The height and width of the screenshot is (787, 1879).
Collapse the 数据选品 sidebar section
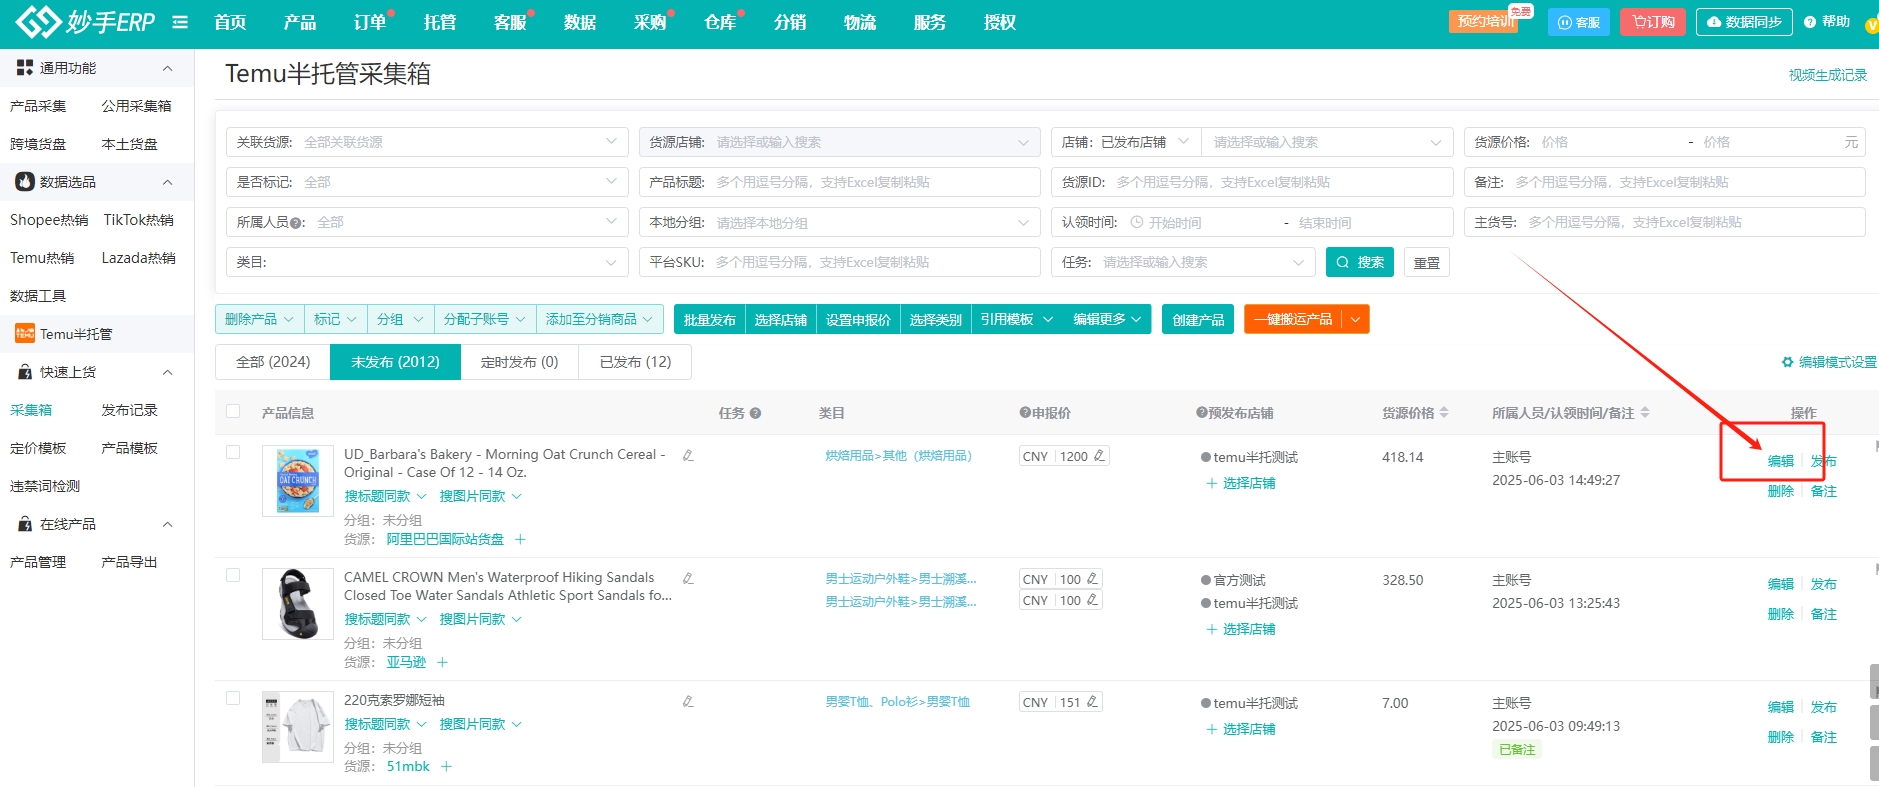click(168, 182)
